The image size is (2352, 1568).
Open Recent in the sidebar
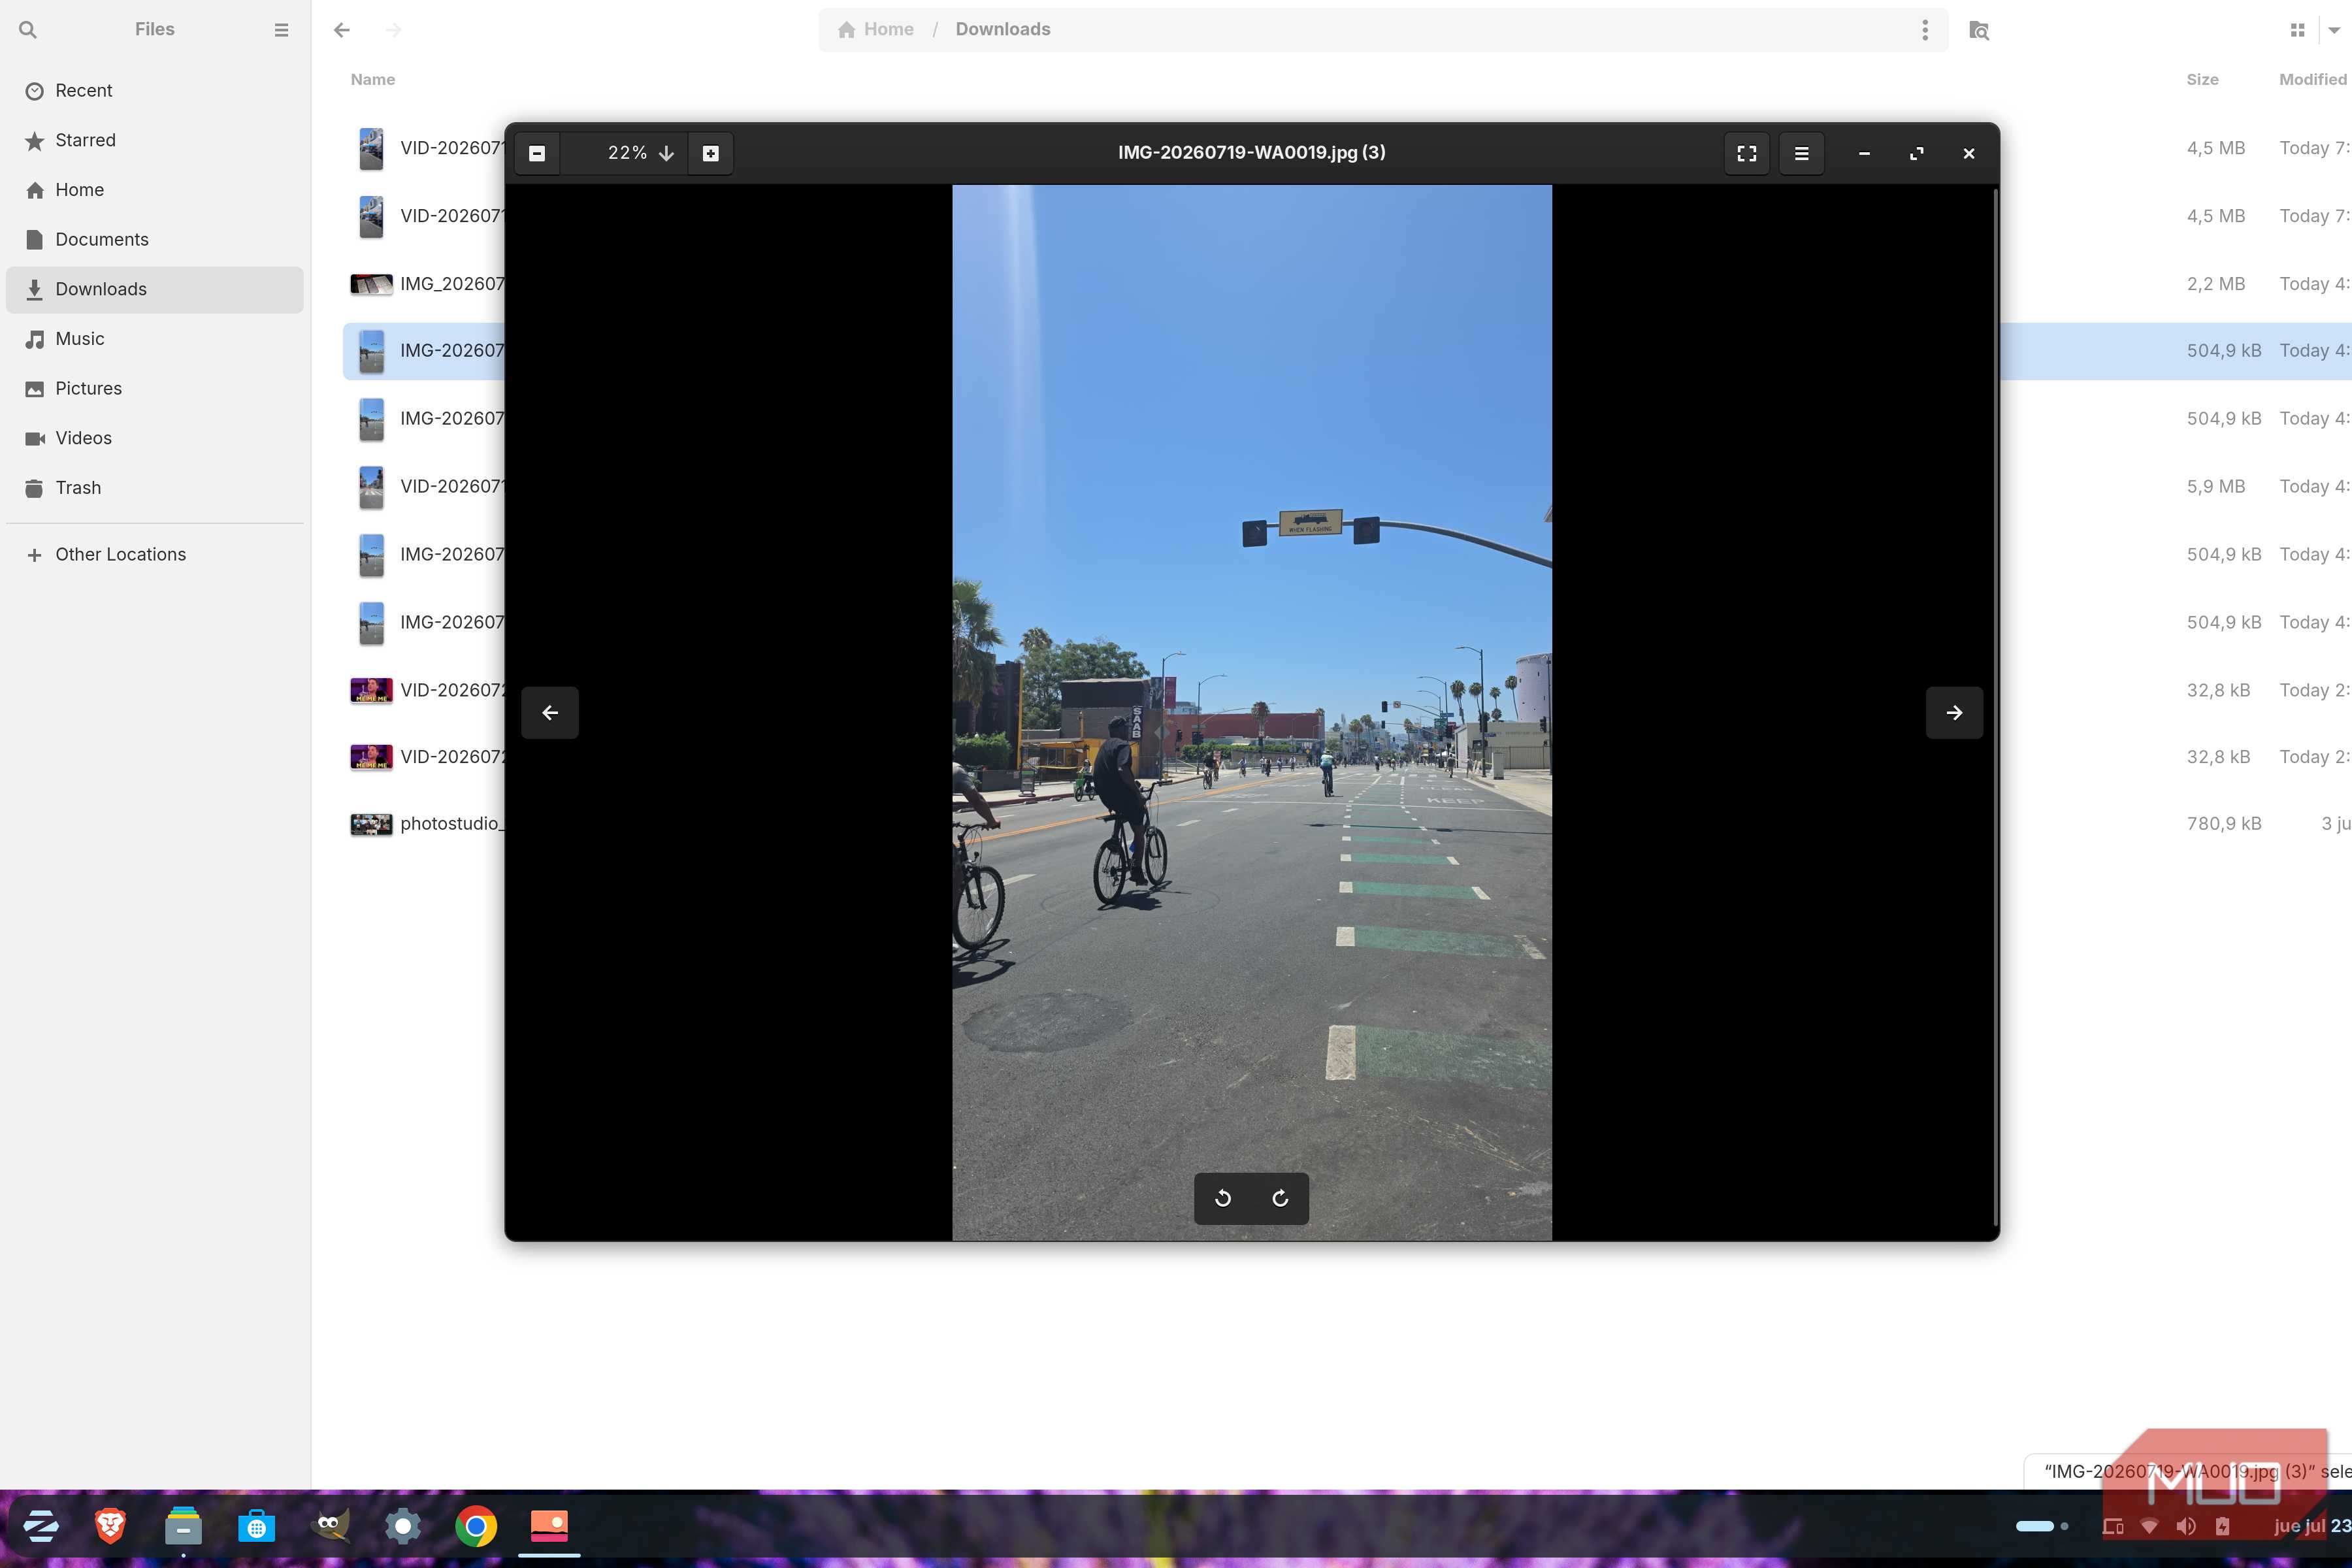155,91
